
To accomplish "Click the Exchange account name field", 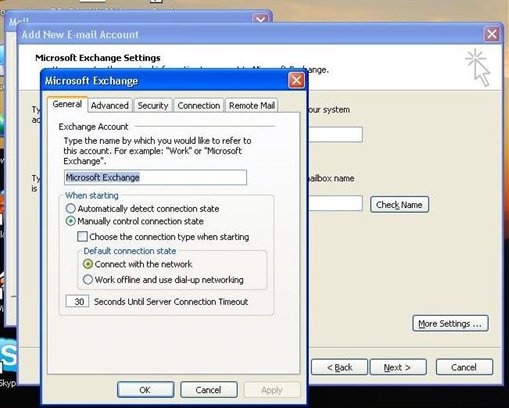I will pyautogui.click(x=155, y=177).
